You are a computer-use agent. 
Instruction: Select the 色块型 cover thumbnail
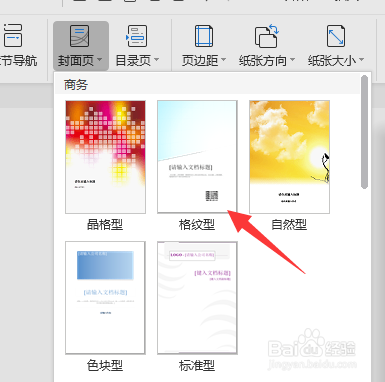105,298
